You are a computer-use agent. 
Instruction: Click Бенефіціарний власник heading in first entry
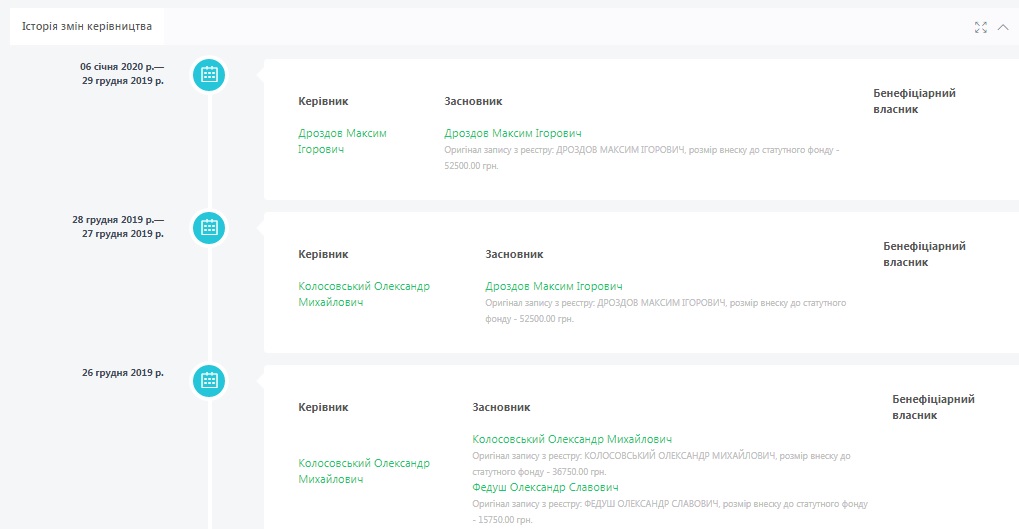(914, 101)
